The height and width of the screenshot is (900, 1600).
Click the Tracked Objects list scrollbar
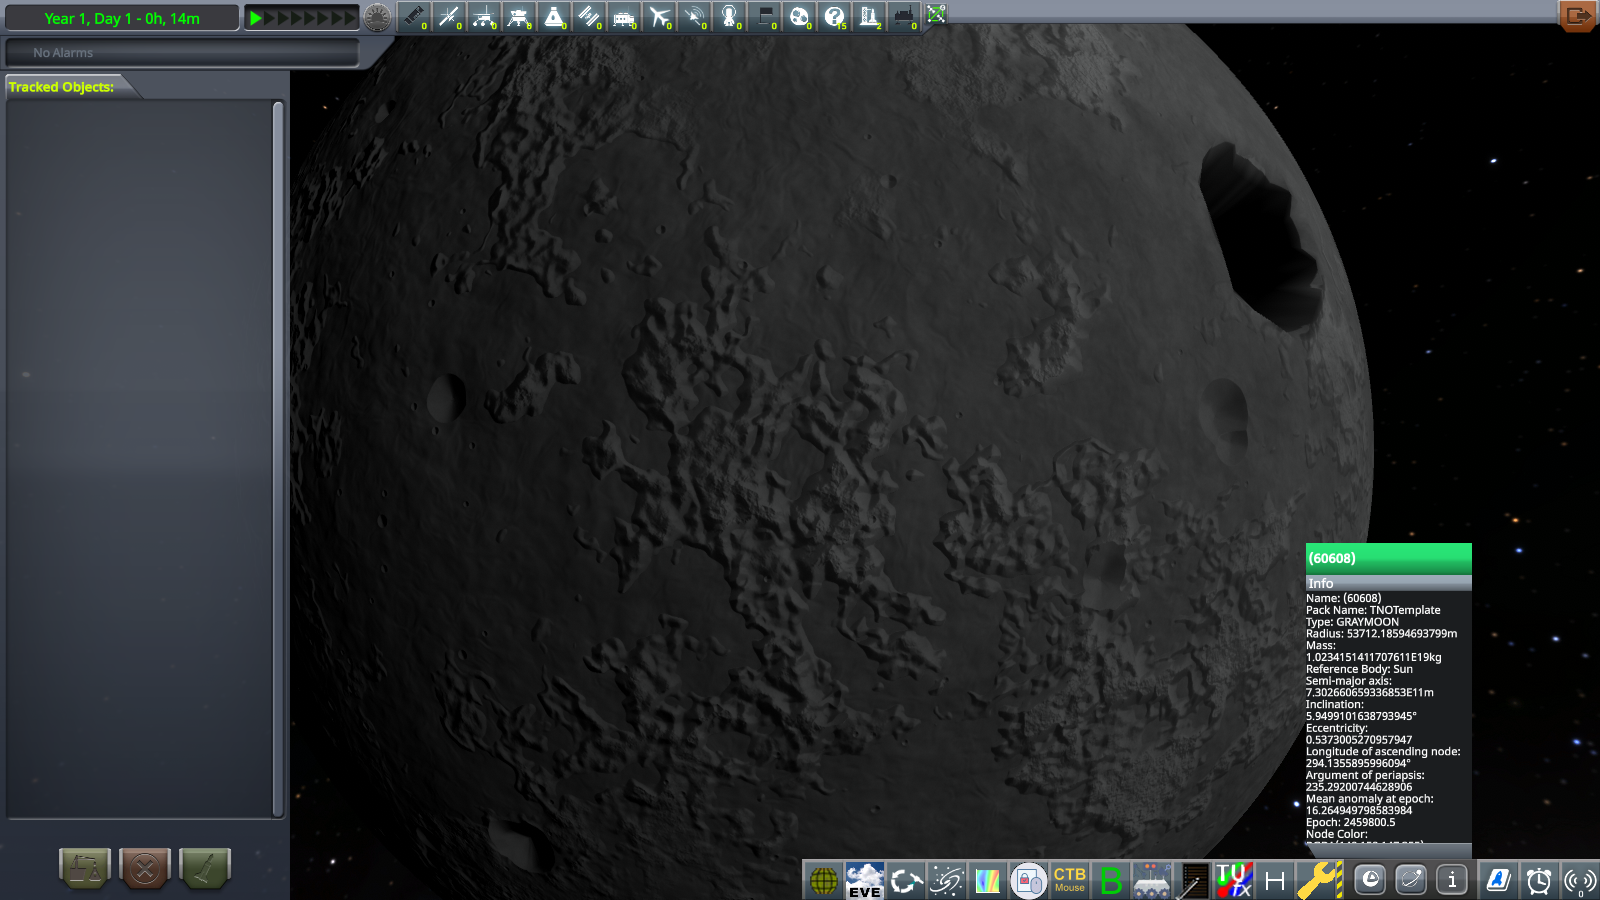click(278, 459)
